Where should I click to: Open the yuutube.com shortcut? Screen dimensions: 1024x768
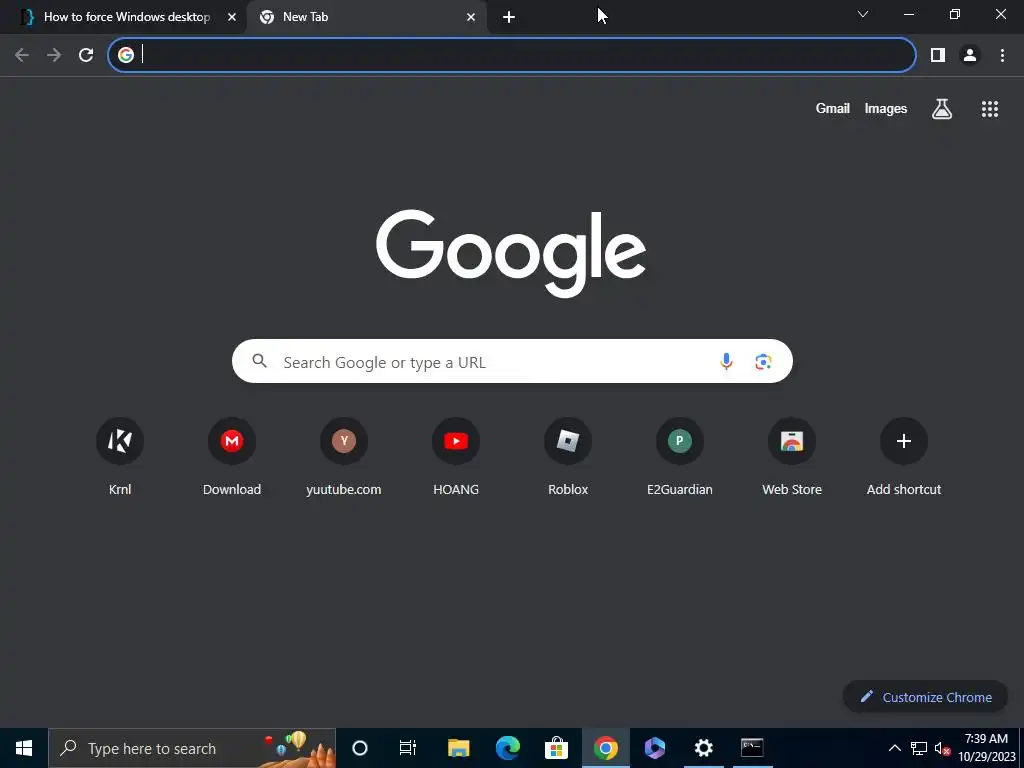[344, 457]
